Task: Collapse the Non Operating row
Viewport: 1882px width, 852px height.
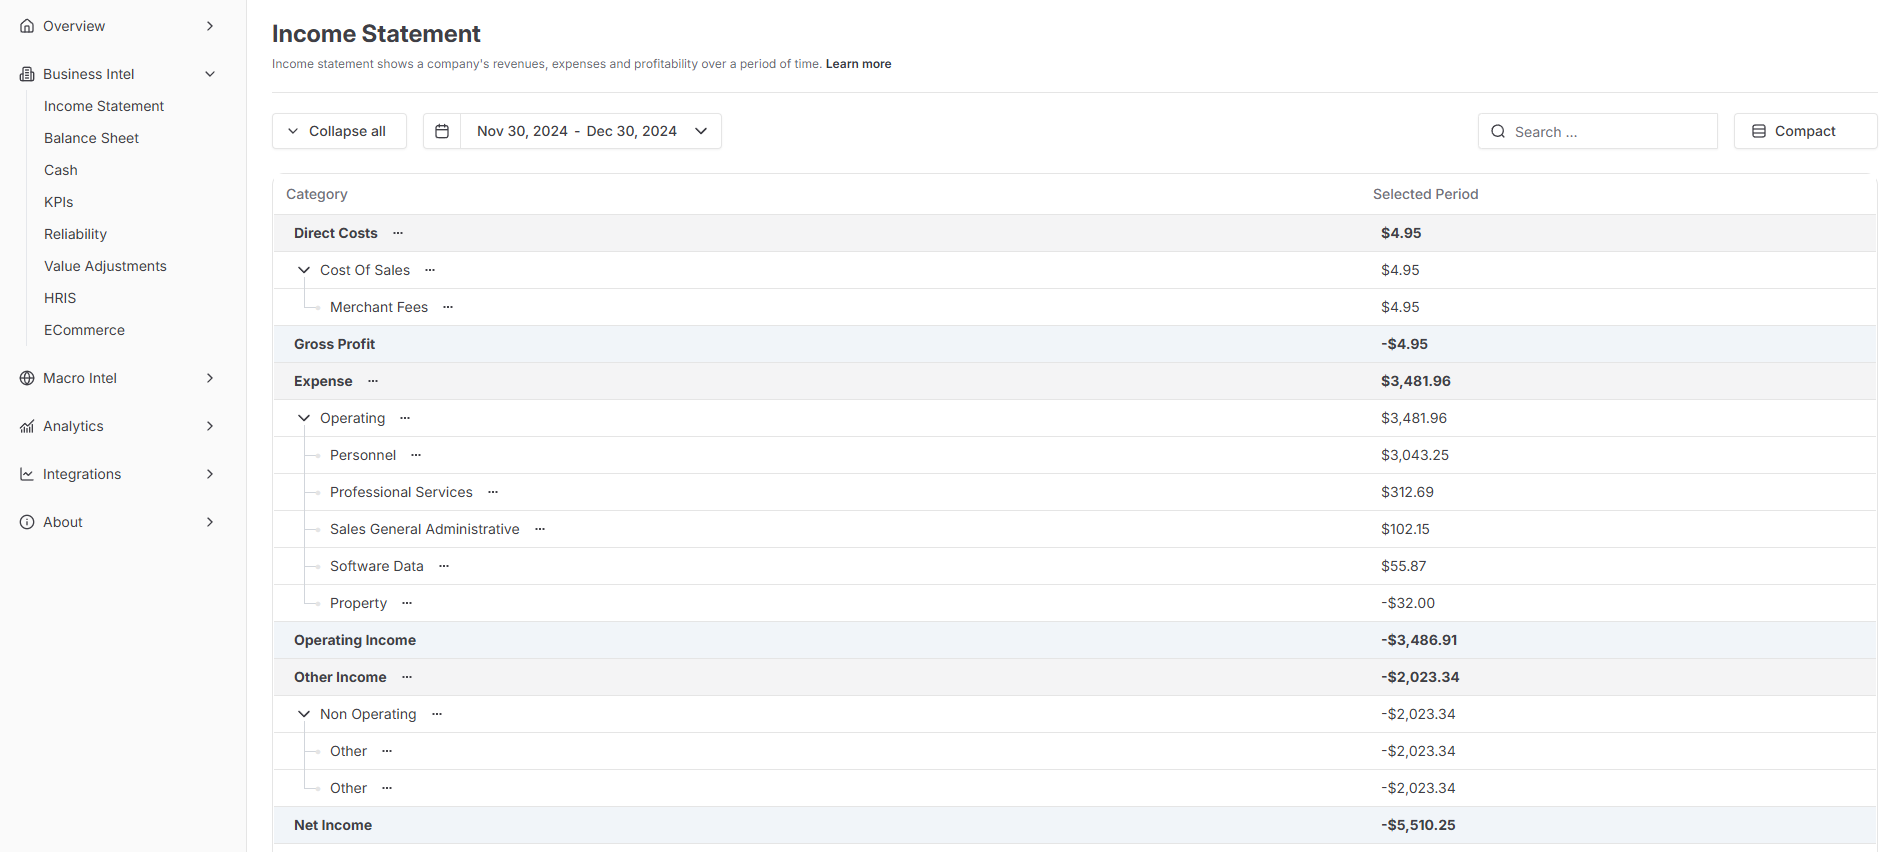Action: coord(304,714)
